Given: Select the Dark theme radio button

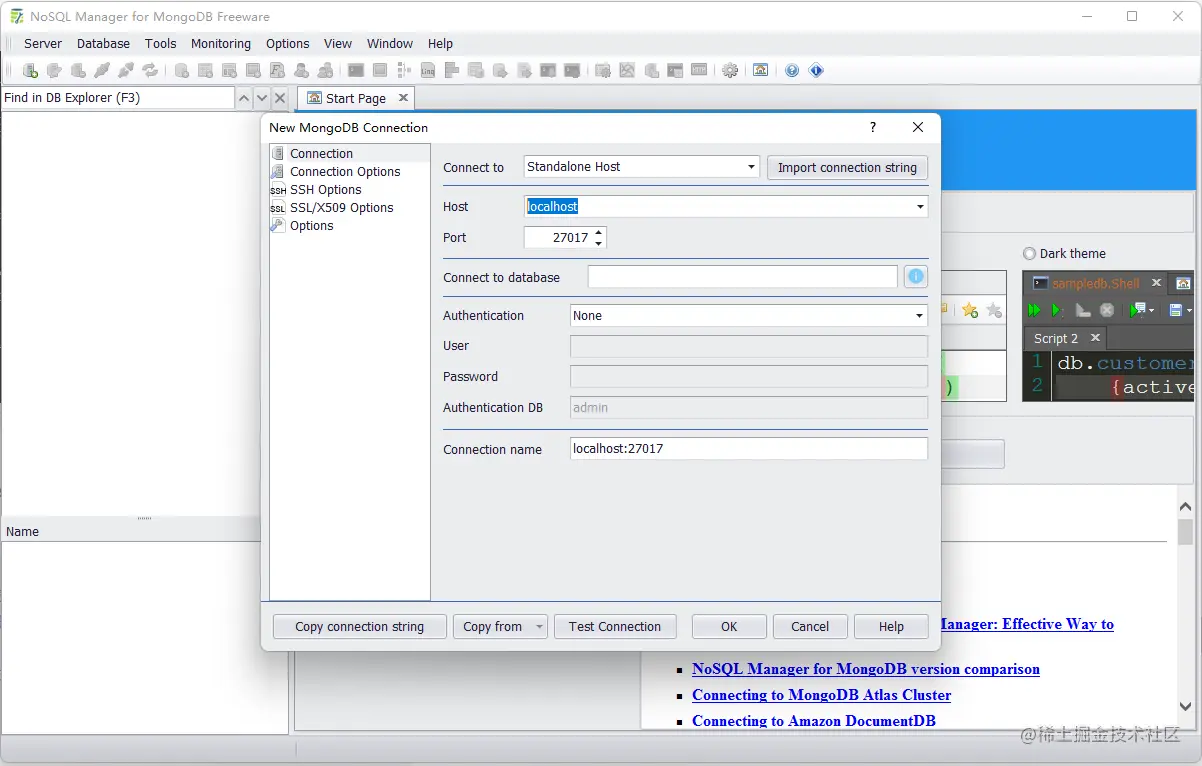Looking at the screenshot, I should pos(1029,254).
